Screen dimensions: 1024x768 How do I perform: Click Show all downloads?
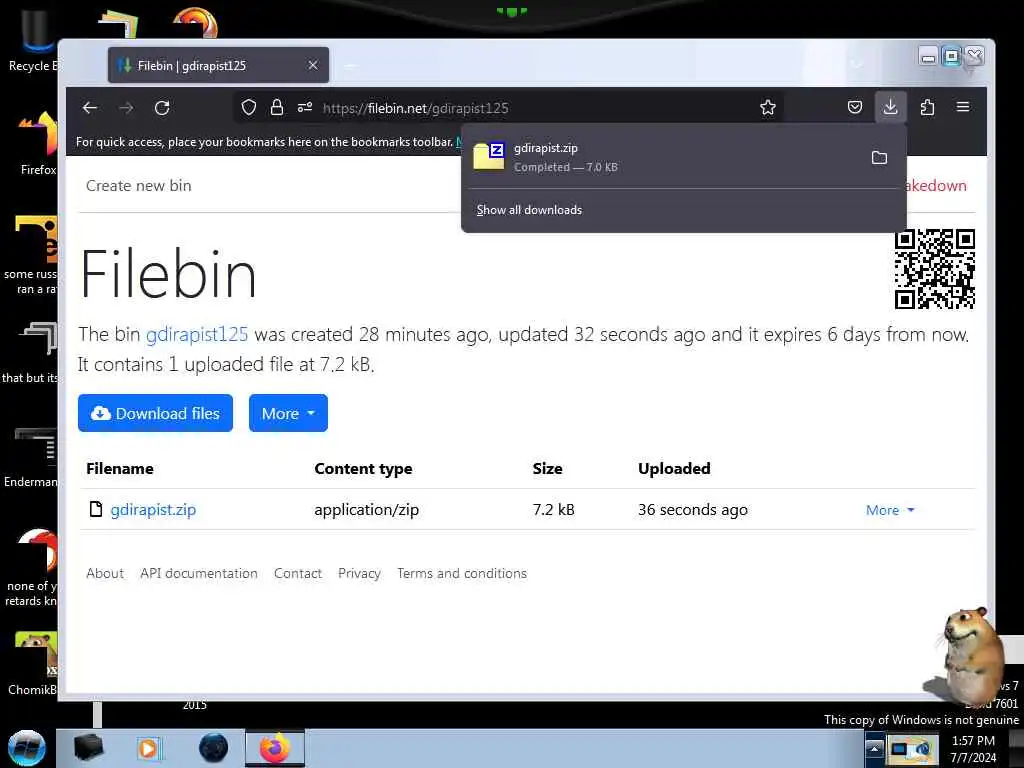(x=529, y=210)
